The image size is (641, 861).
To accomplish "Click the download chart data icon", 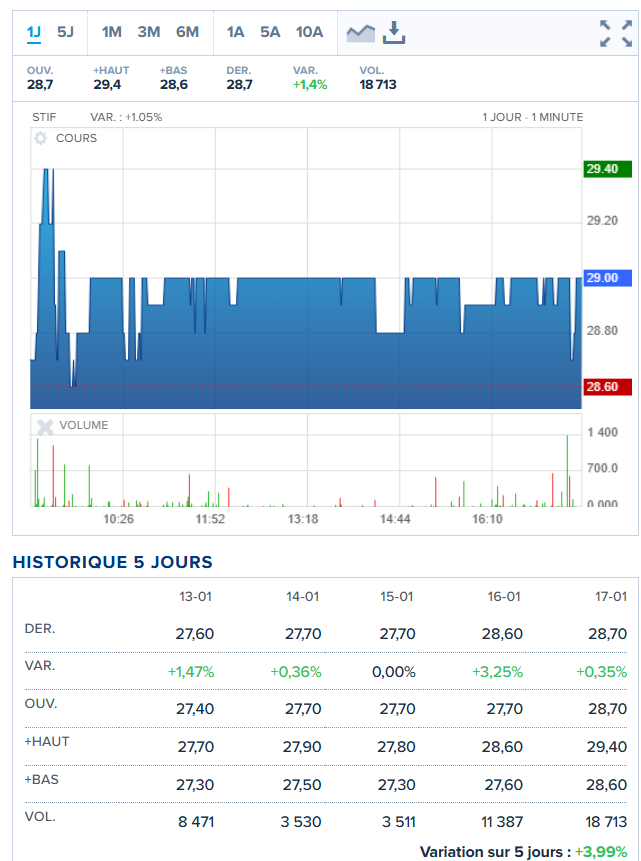I will [x=394, y=32].
